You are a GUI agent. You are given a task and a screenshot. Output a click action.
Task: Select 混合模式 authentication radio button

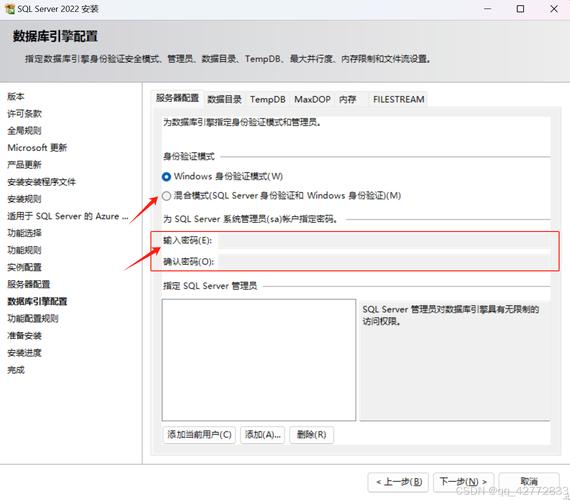coord(166,196)
